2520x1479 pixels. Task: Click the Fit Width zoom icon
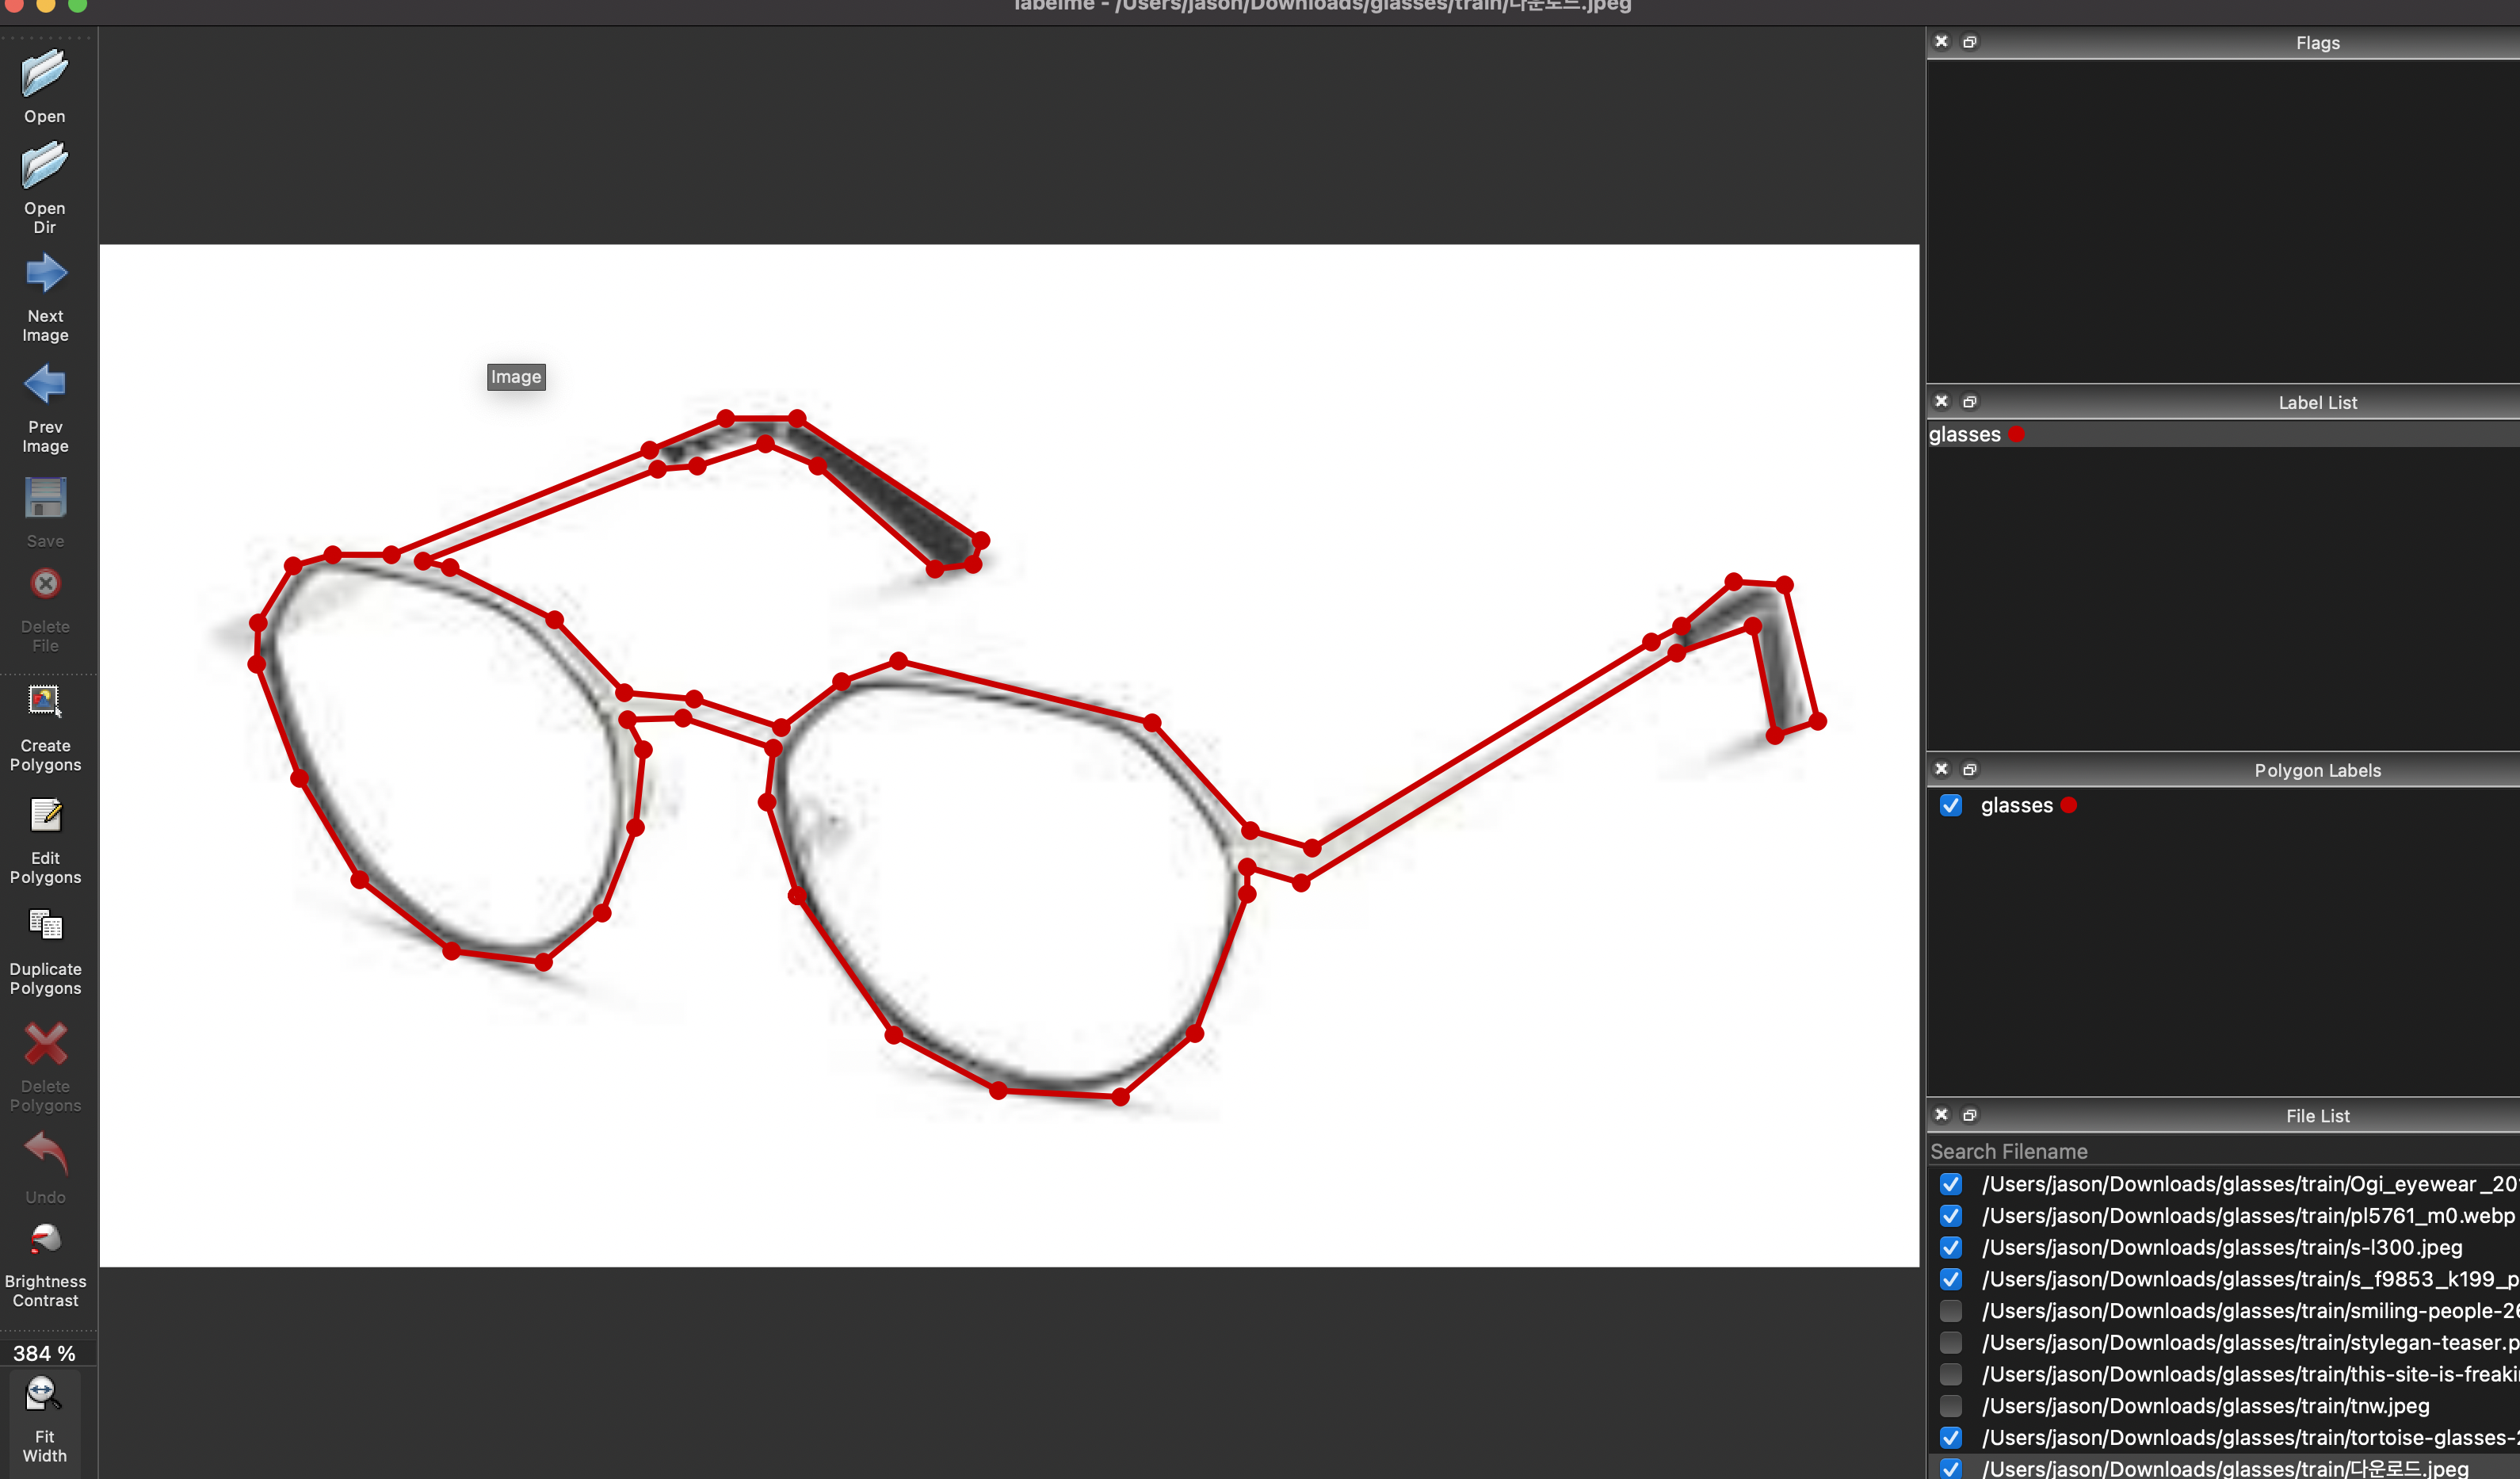pyautogui.click(x=43, y=1394)
